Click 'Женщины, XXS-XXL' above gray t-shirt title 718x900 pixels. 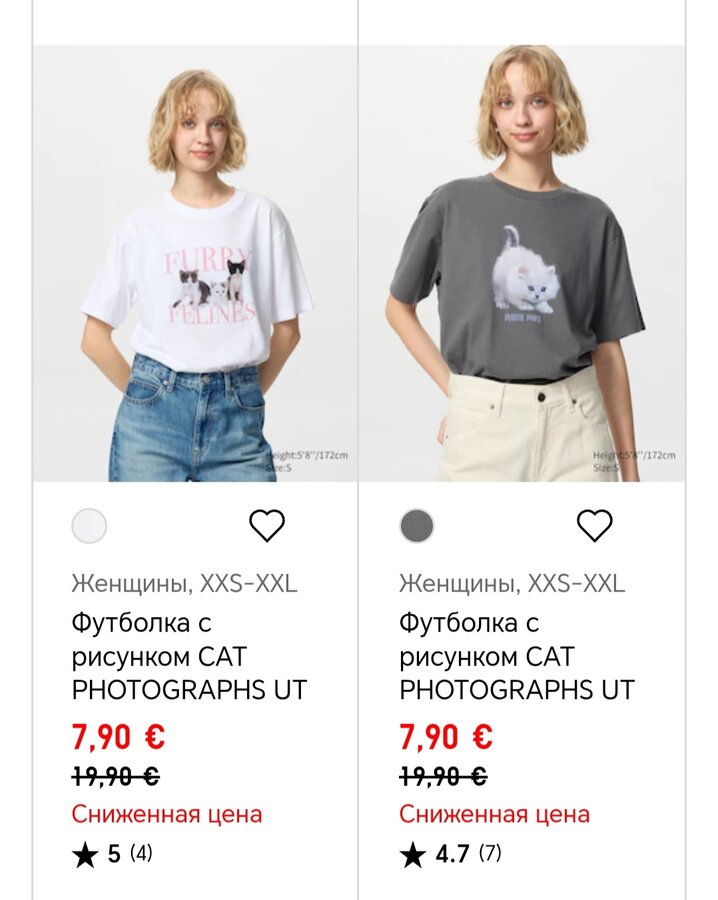pos(512,584)
